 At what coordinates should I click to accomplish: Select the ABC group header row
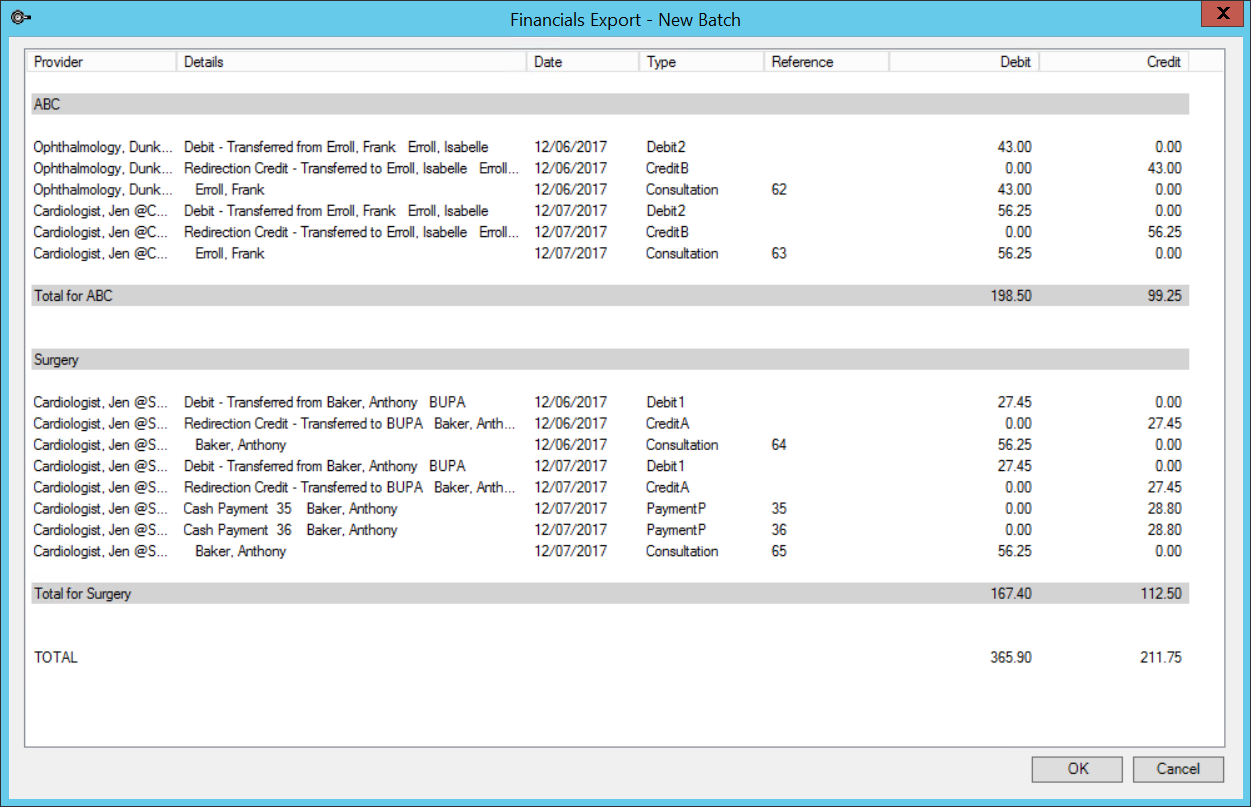click(x=608, y=104)
